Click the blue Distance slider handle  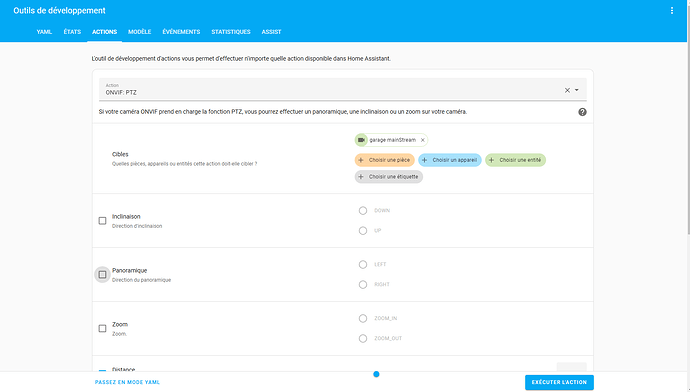[376, 374]
